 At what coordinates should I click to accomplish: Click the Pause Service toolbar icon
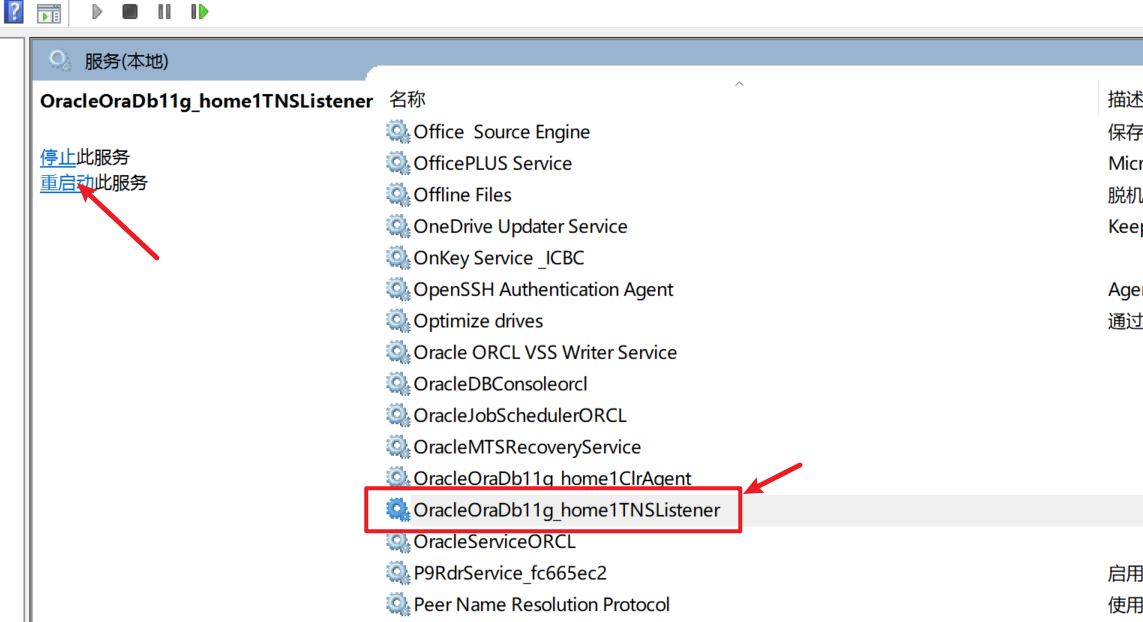(x=164, y=12)
